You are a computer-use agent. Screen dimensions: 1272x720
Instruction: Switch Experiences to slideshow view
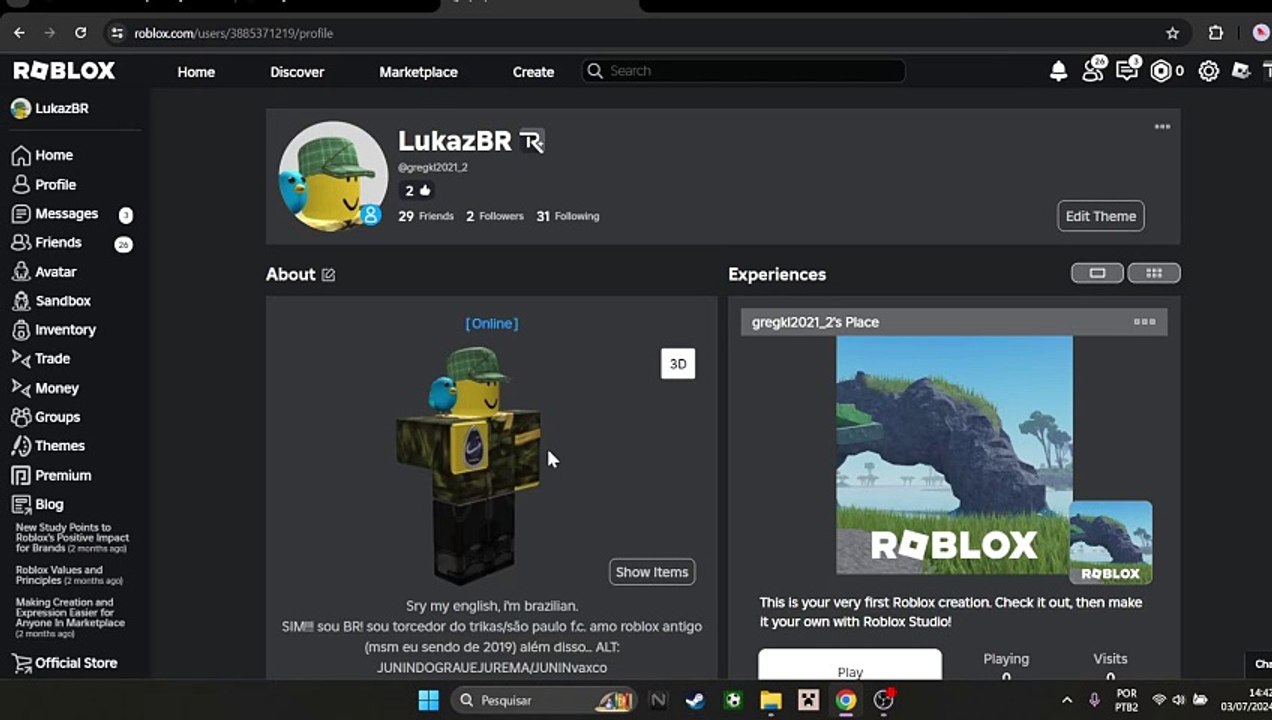pos(1097,273)
